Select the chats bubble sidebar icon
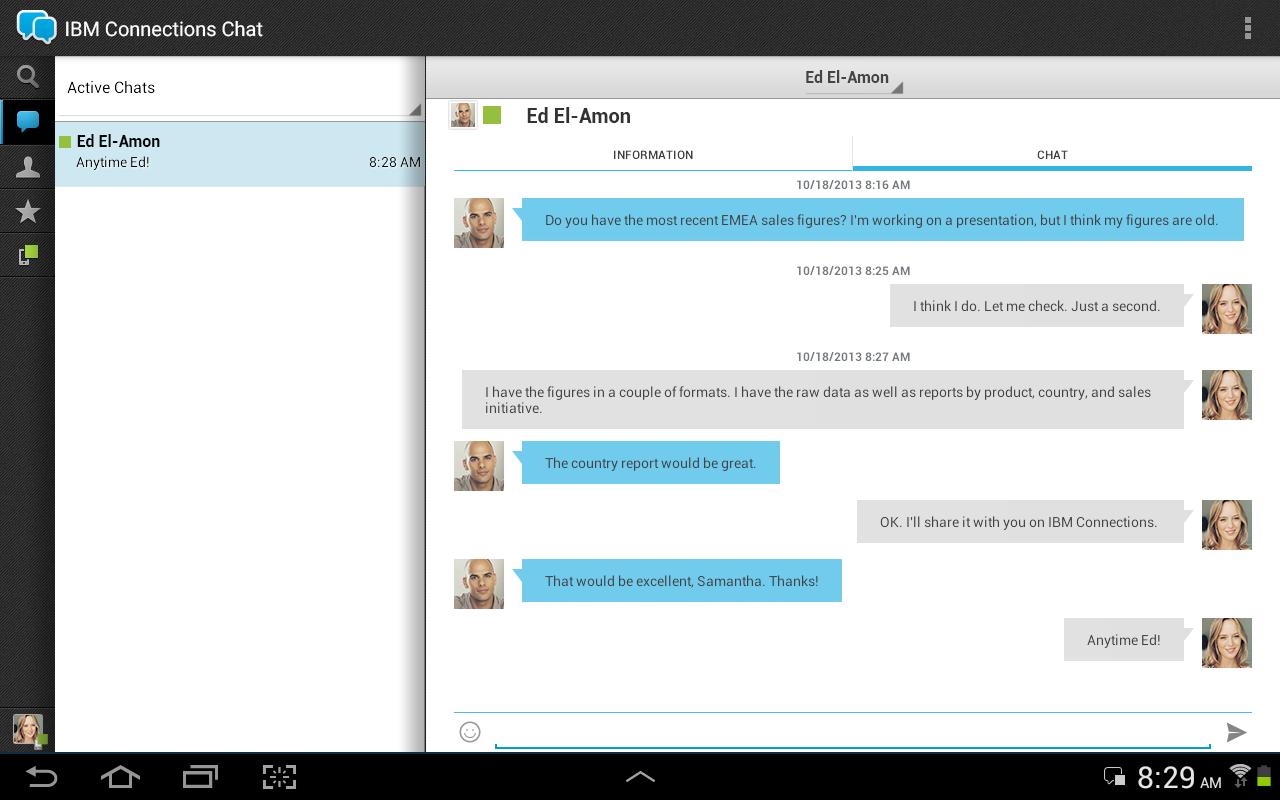 pyautogui.click(x=28, y=122)
